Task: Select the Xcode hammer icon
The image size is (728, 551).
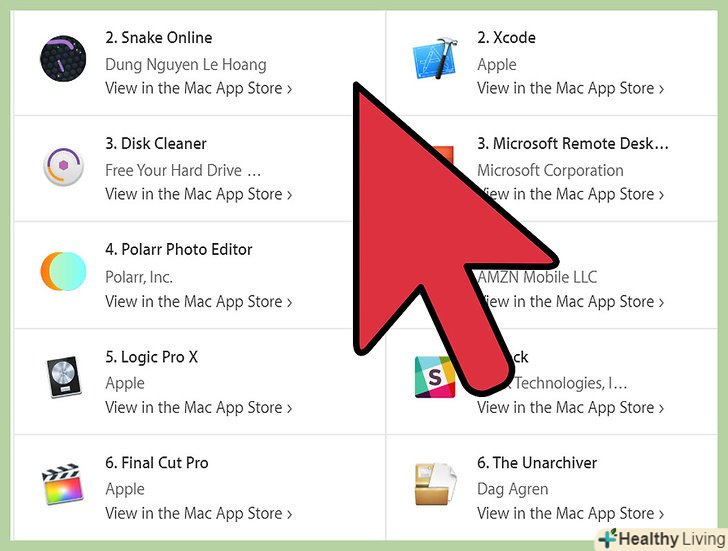Action: (435, 58)
